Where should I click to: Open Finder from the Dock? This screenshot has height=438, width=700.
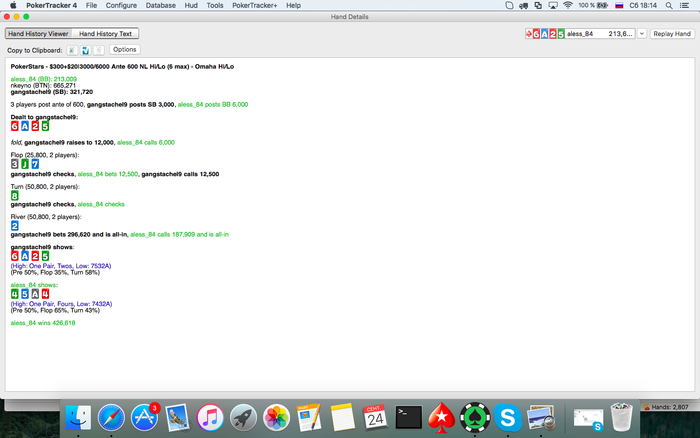(78, 418)
